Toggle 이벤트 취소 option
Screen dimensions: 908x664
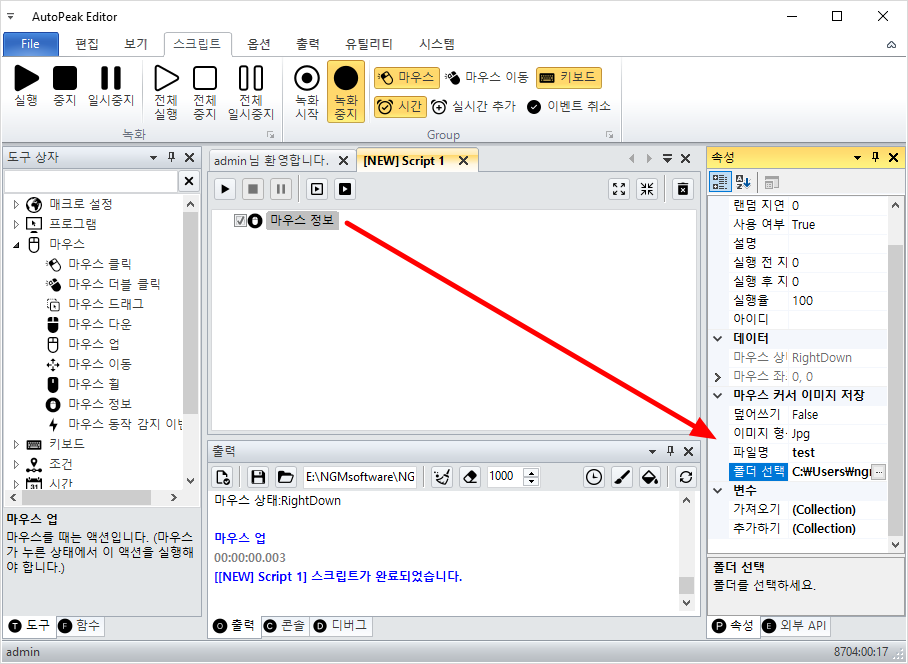569,107
